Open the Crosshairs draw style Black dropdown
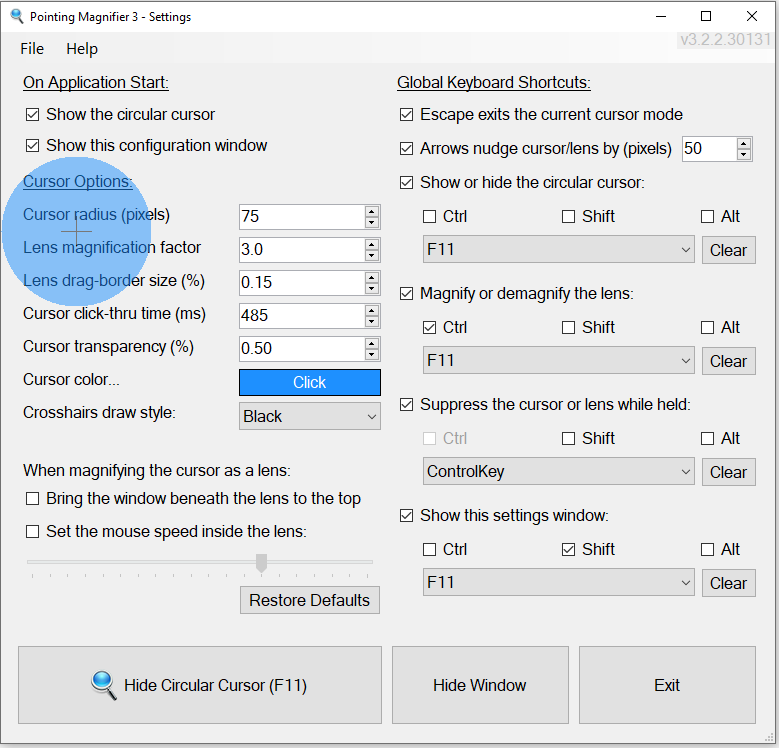 click(x=310, y=416)
